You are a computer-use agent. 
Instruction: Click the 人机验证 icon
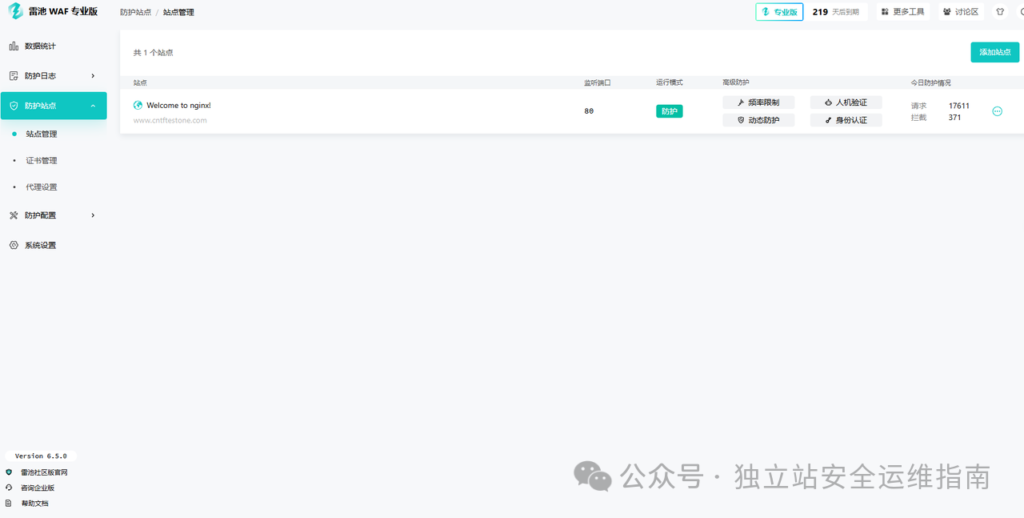pos(829,103)
